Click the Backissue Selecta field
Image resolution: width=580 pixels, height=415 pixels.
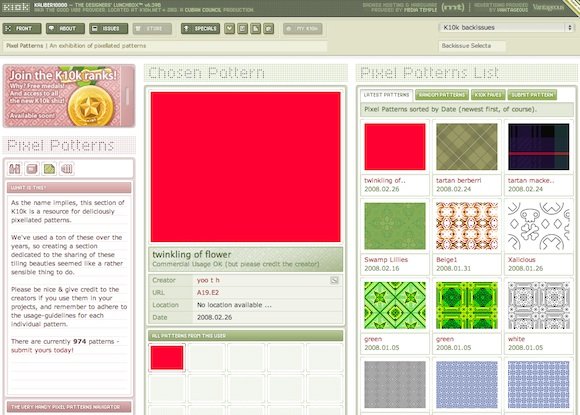click(x=472, y=45)
